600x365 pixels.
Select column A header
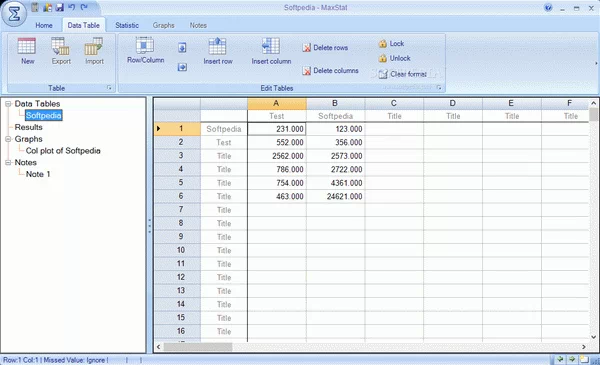pos(277,103)
